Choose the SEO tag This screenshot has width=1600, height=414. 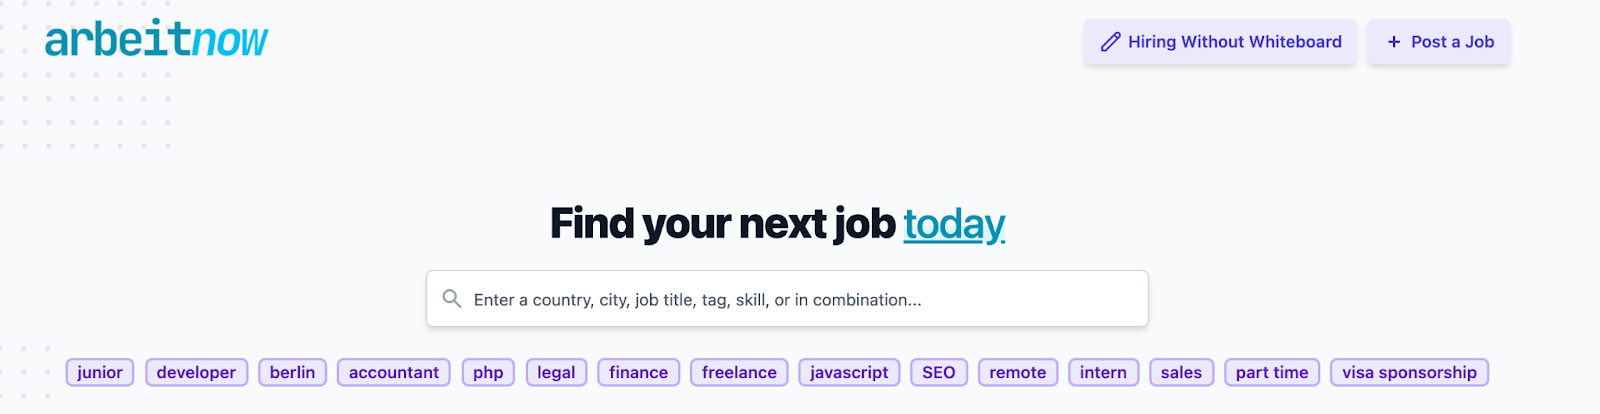938,372
